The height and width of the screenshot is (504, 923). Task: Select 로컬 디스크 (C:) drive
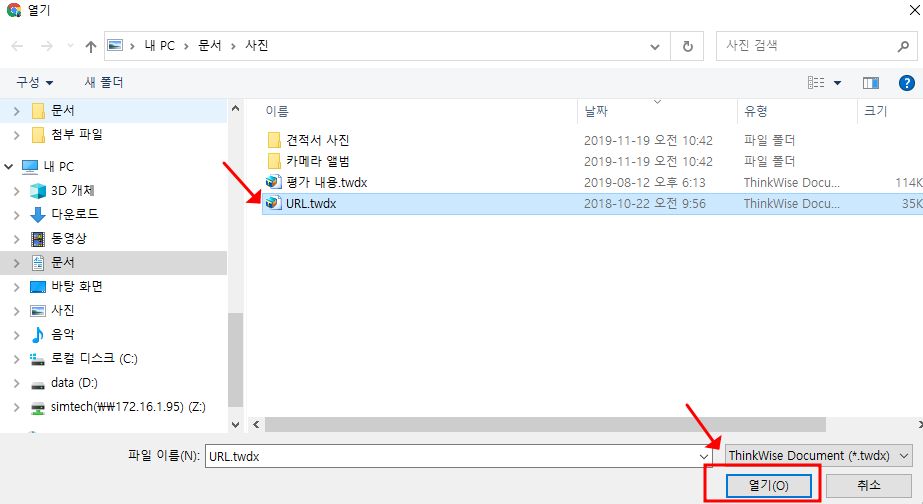pyautogui.click(x=94, y=359)
